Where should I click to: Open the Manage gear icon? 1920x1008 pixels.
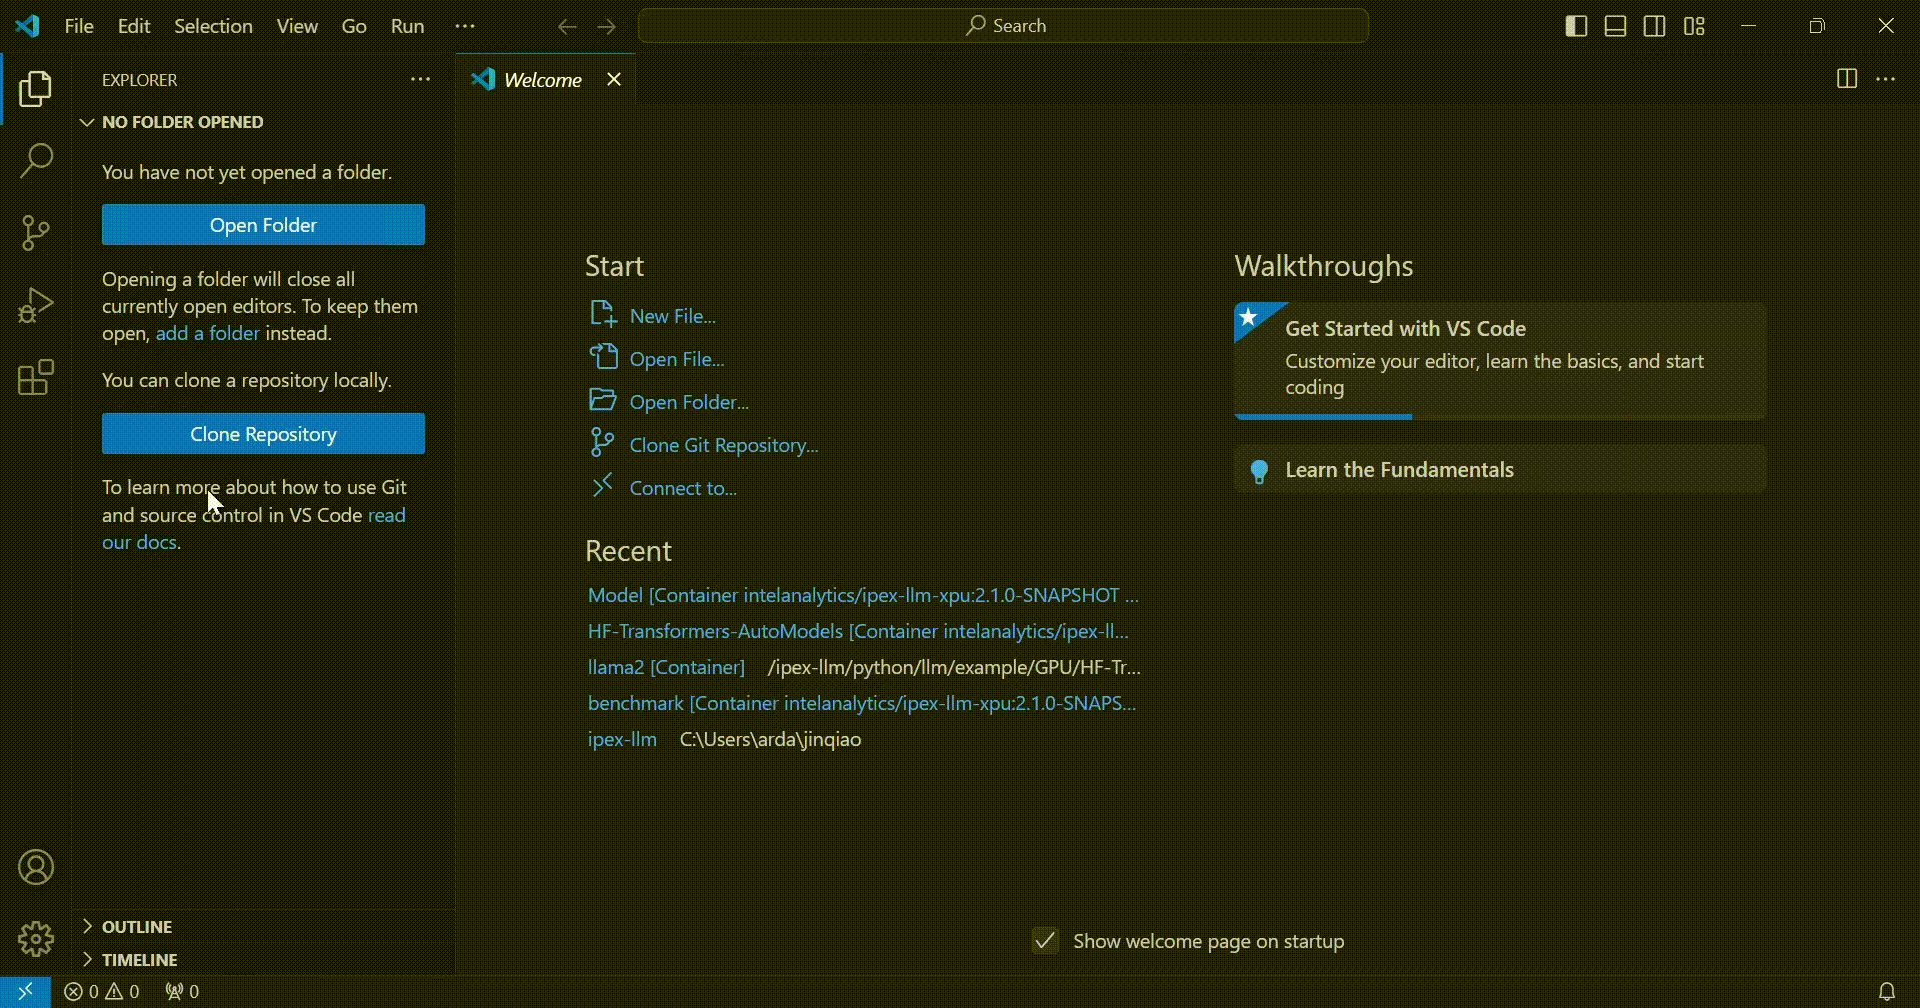[x=36, y=939]
